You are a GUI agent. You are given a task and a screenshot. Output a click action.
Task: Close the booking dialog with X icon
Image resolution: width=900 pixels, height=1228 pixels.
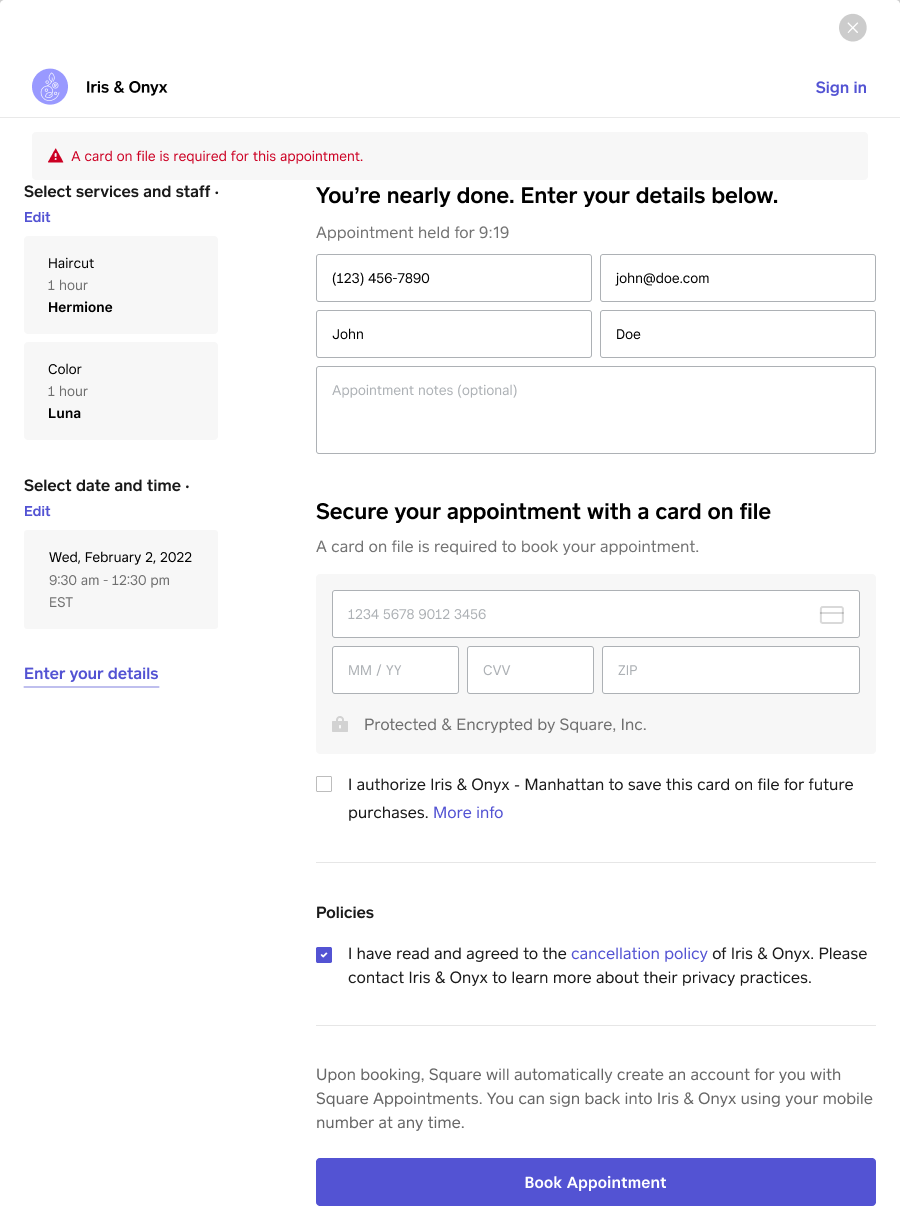pos(852,28)
